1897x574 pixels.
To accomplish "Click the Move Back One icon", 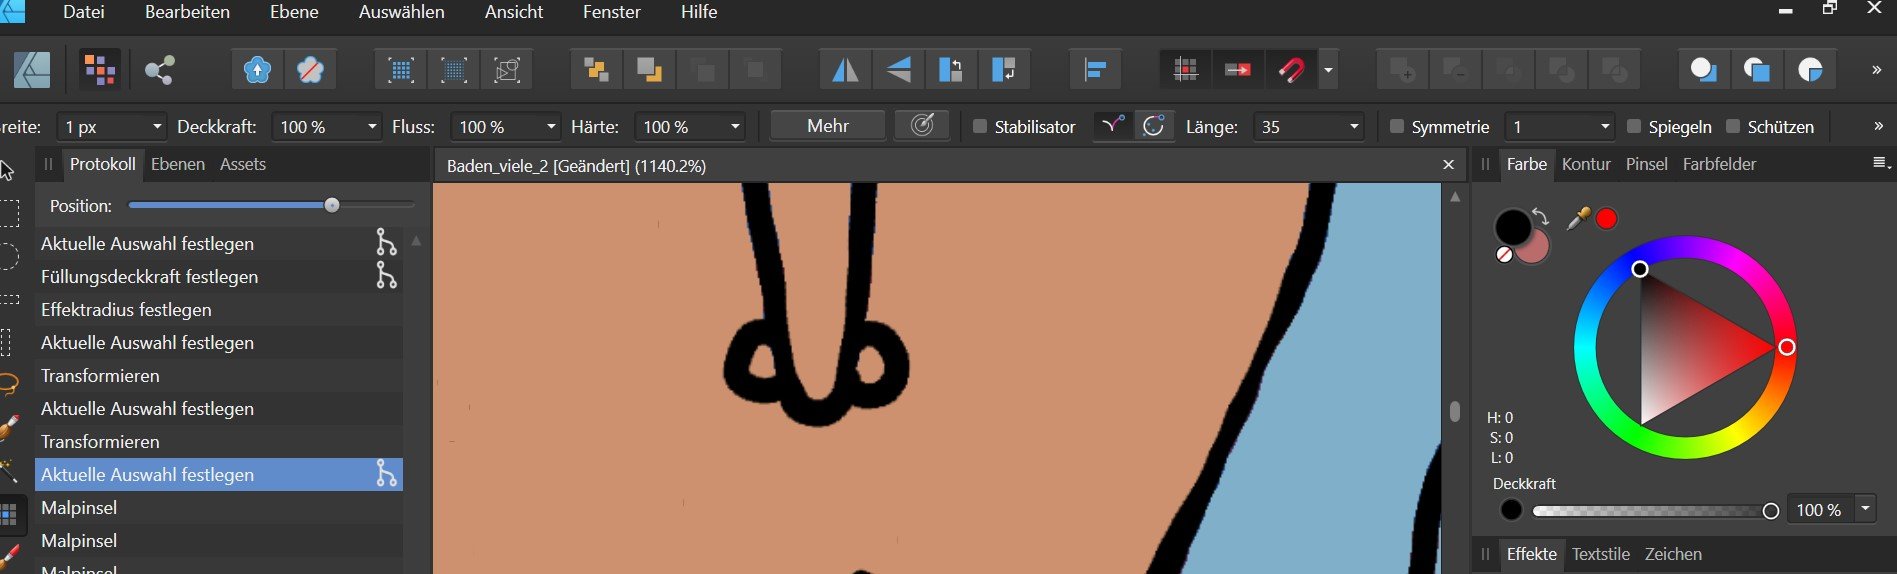I will click(650, 70).
